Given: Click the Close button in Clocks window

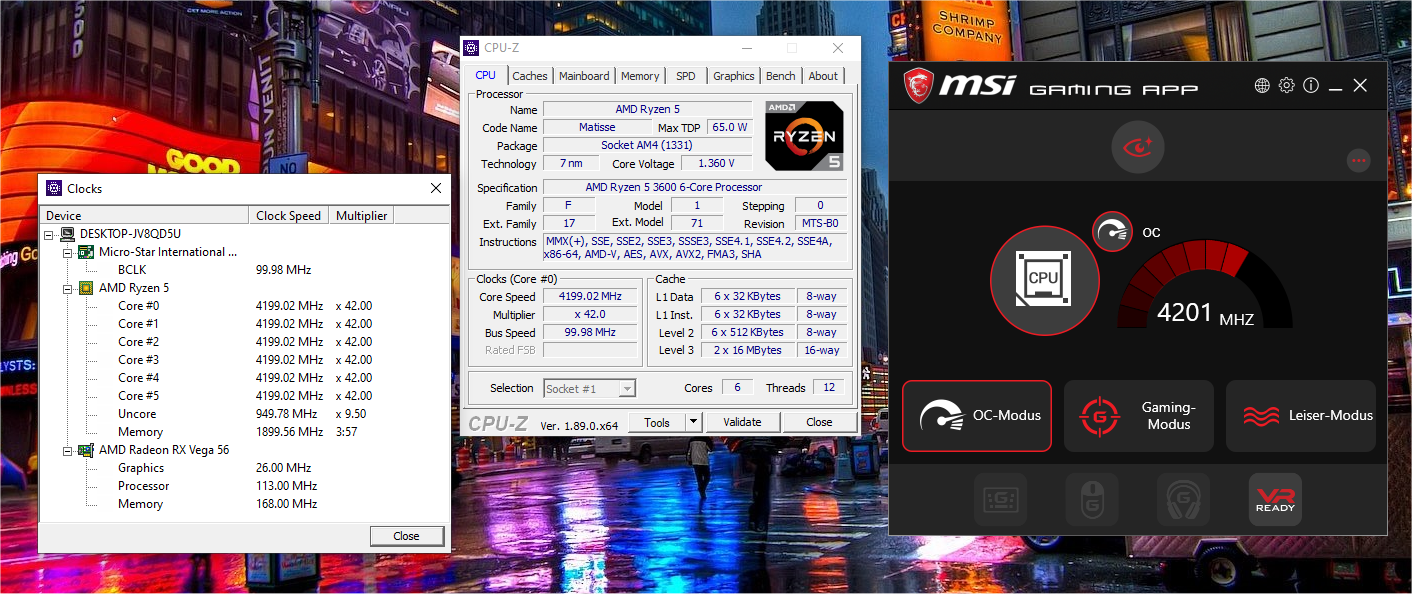Looking at the screenshot, I should pyautogui.click(x=406, y=536).
